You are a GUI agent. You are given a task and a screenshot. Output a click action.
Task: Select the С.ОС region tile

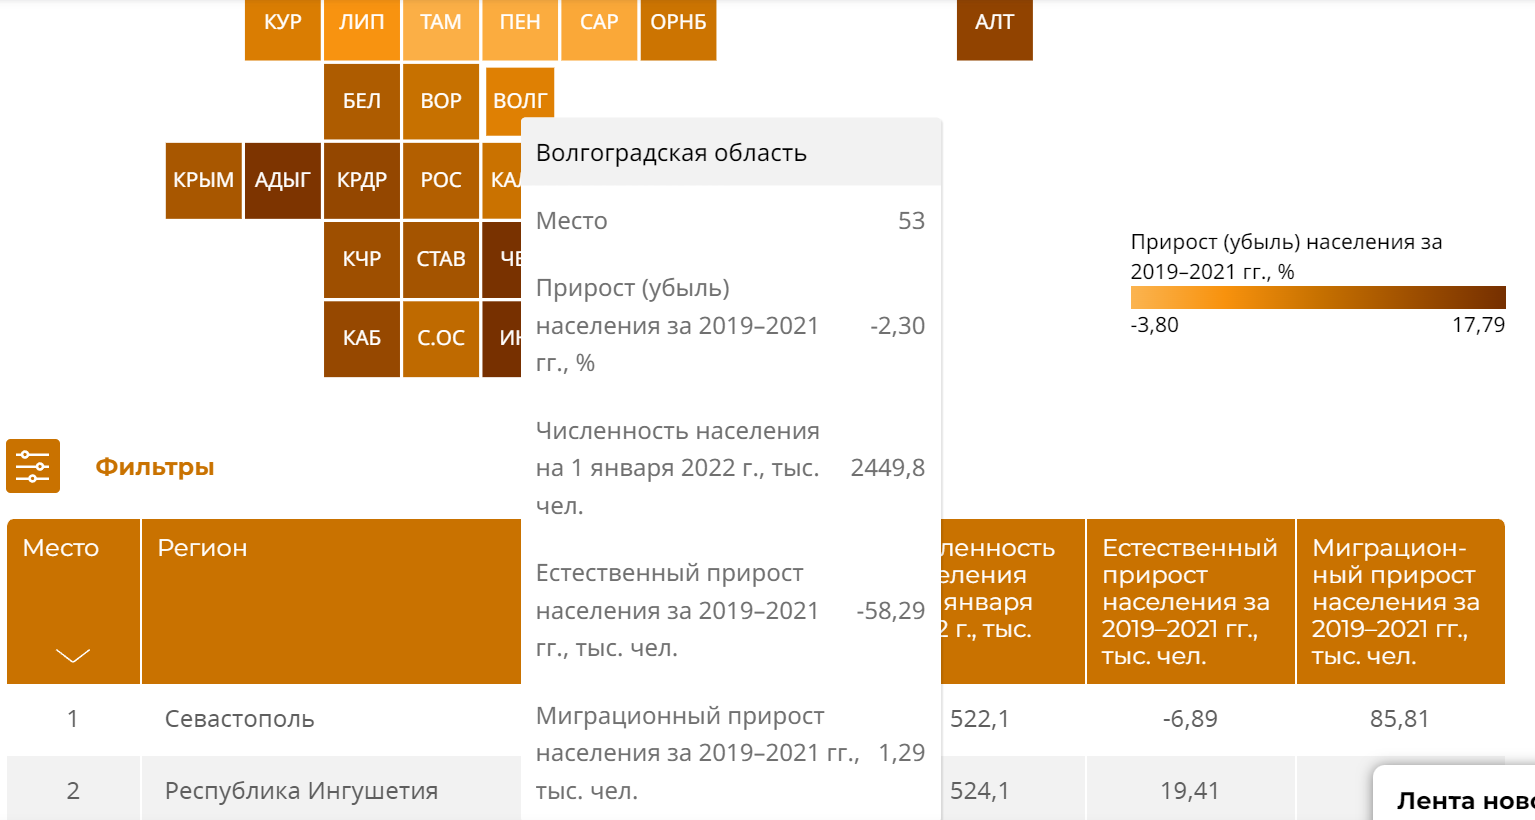coord(441,338)
